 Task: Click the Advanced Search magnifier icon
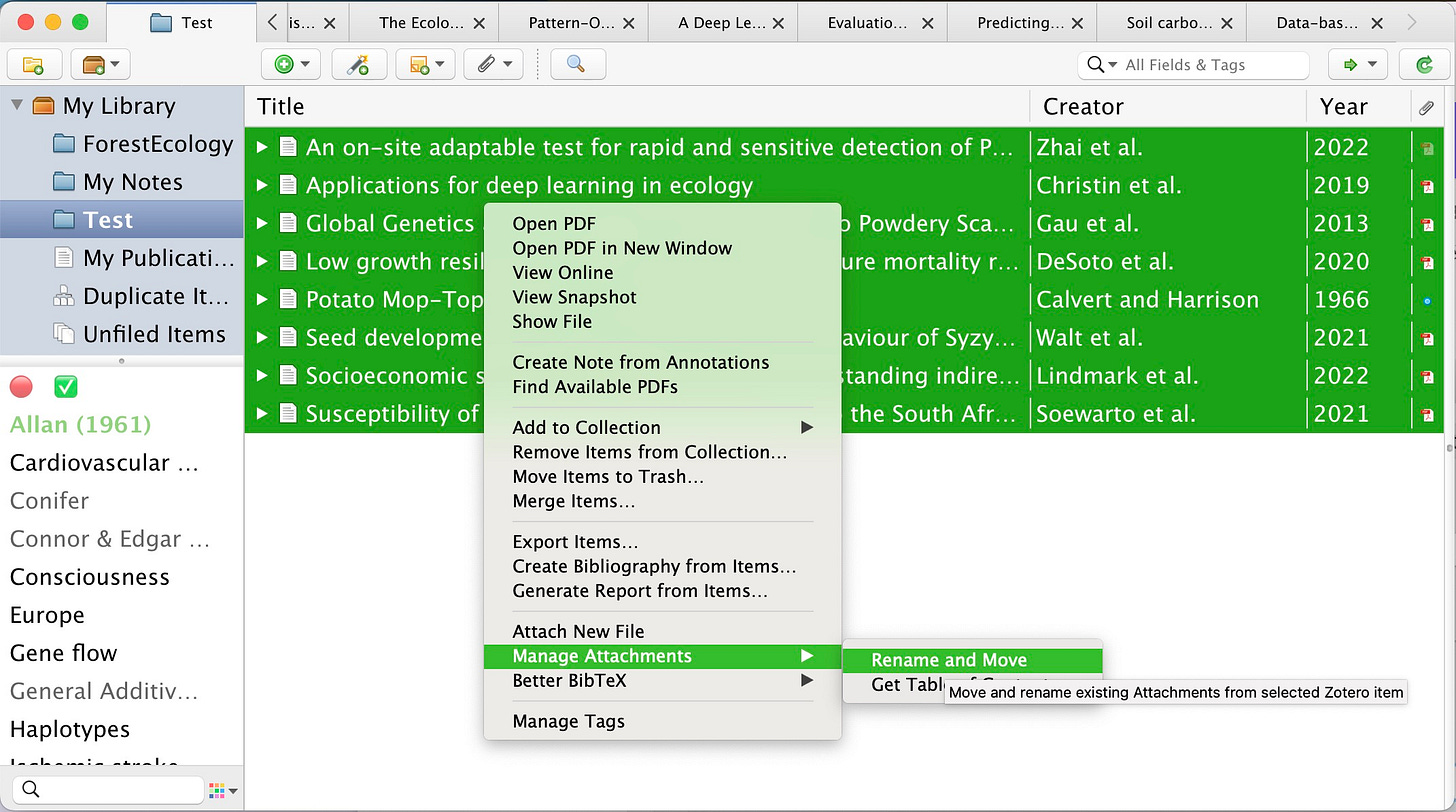point(576,65)
